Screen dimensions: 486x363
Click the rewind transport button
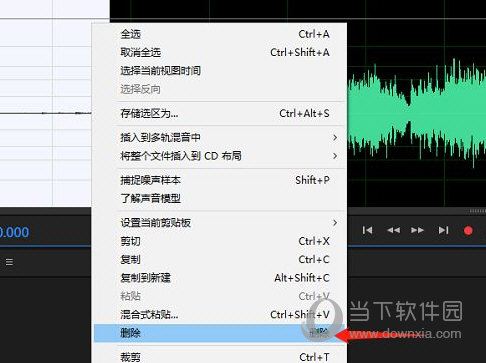pyautogui.click(x=393, y=230)
